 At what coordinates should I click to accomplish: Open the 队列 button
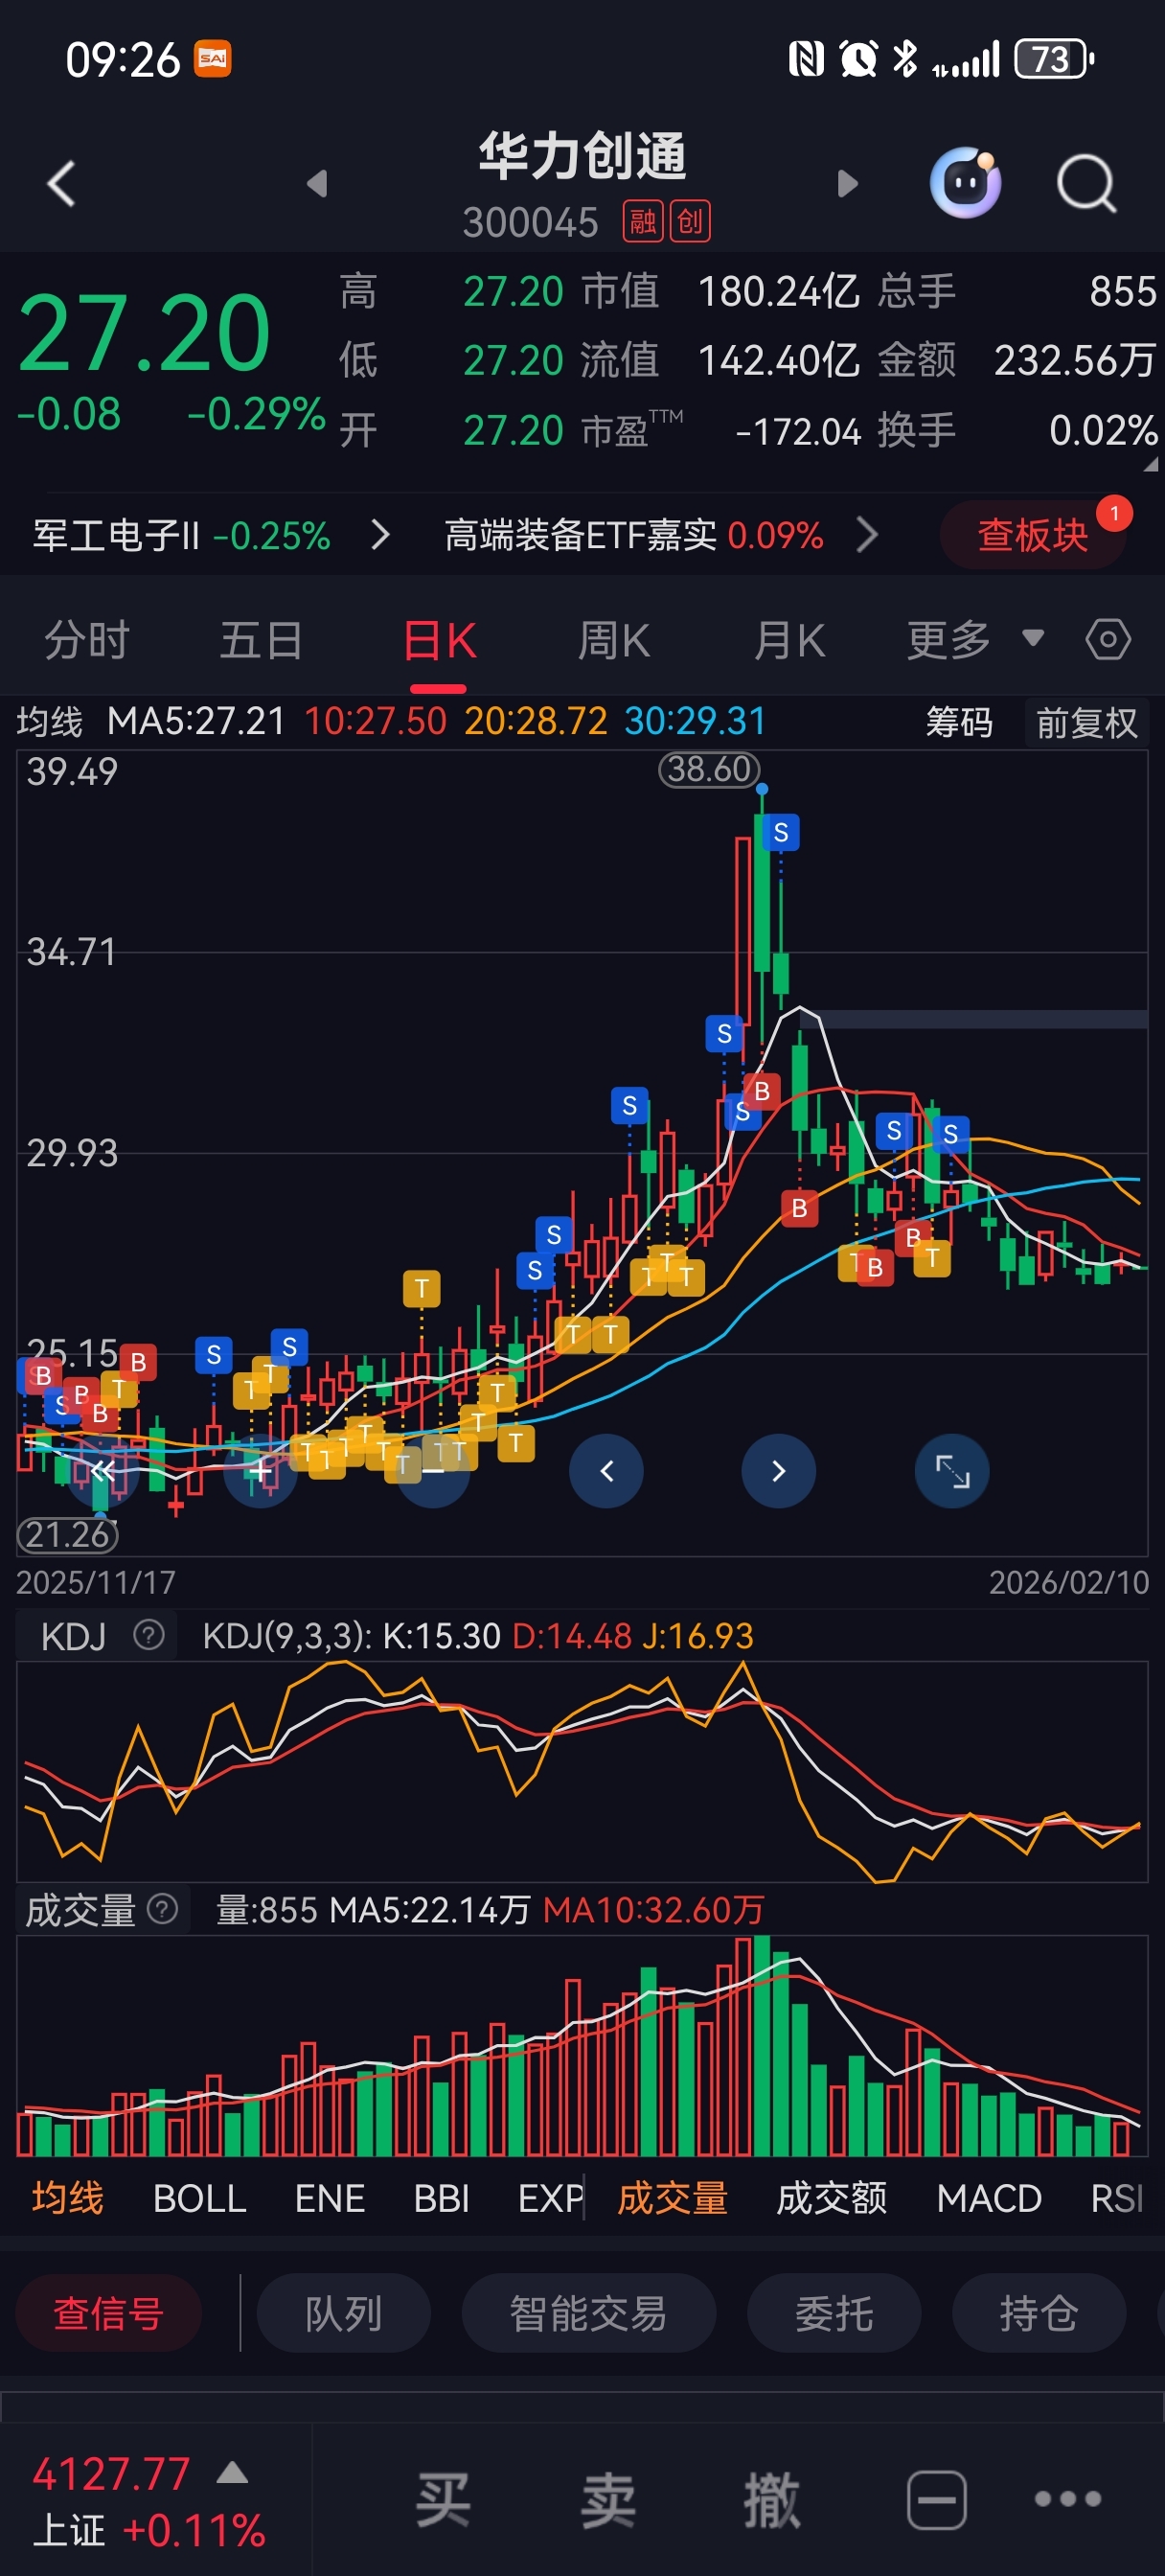click(343, 2313)
